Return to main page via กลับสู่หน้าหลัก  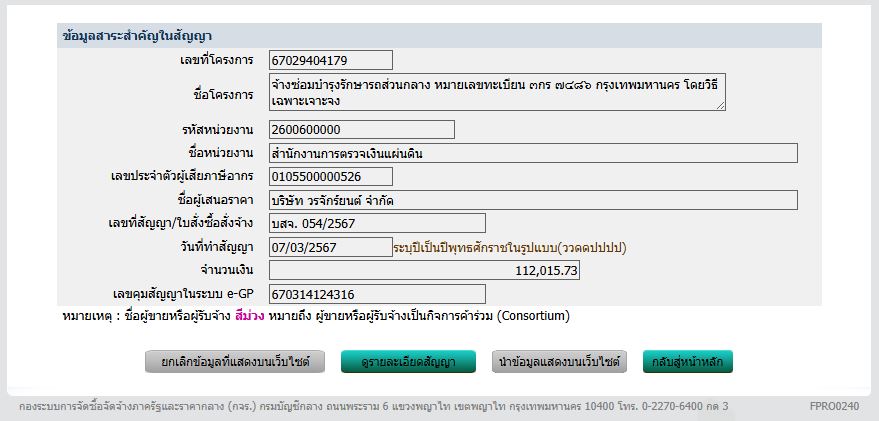point(687,362)
